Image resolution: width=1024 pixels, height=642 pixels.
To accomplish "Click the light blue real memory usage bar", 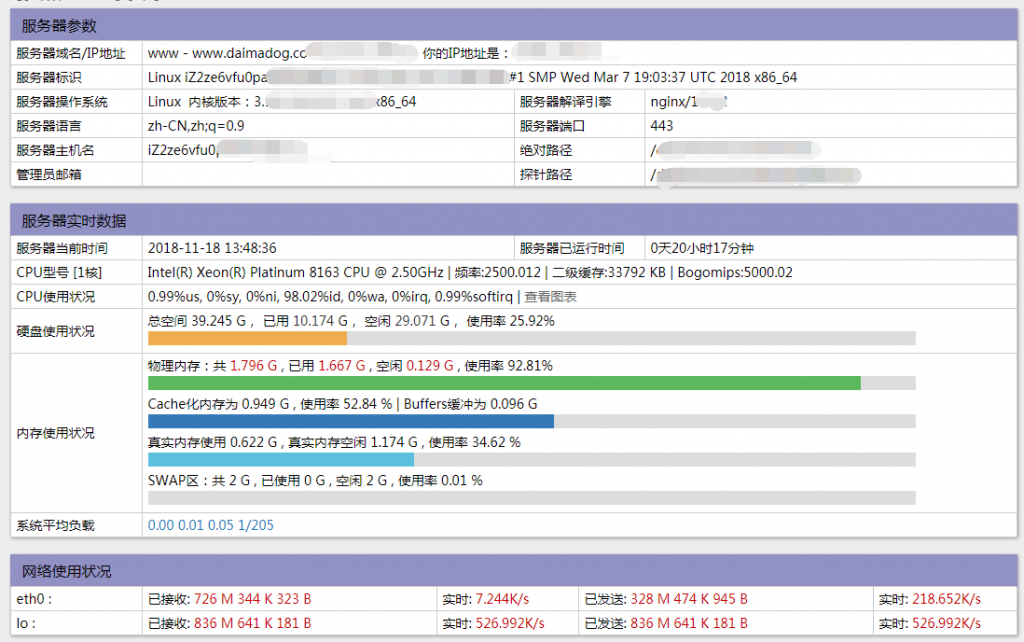I will pyautogui.click(x=281, y=460).
